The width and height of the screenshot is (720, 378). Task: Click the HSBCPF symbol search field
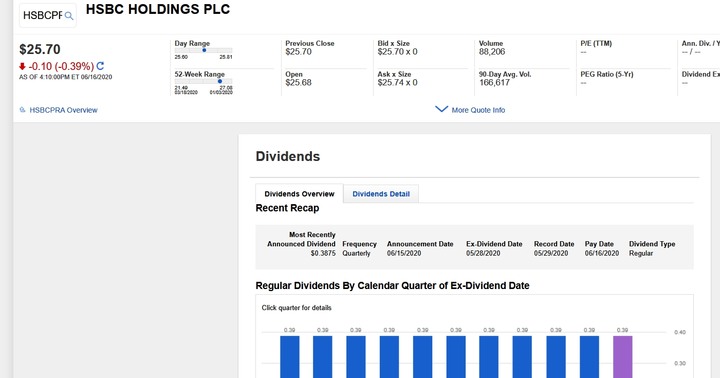click(x=48, y=16)
